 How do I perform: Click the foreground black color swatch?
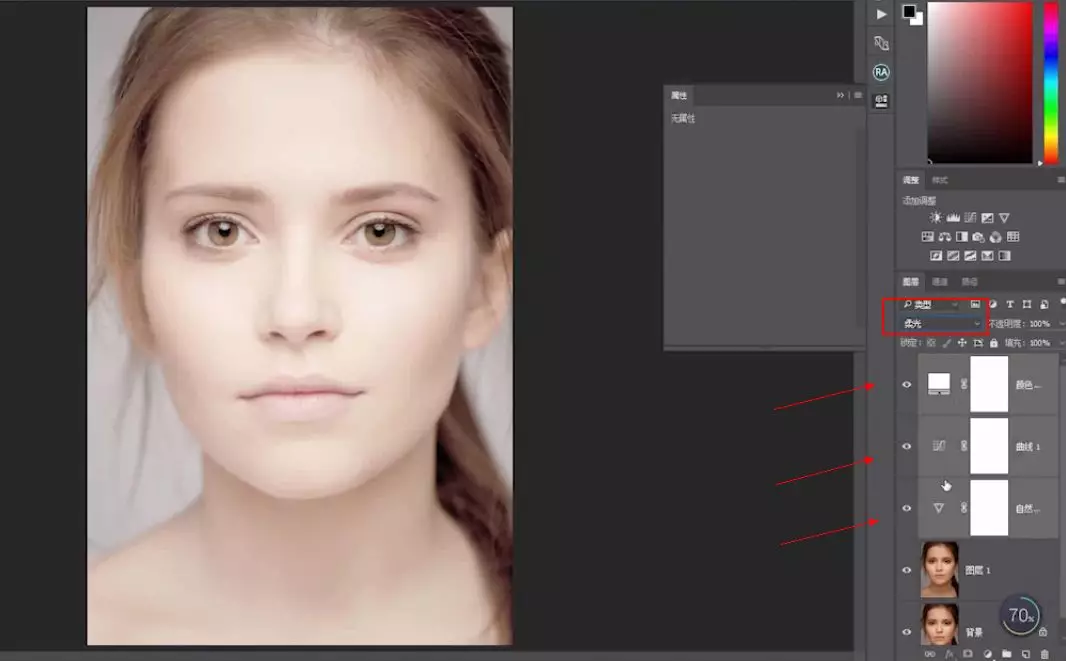(x=908, y=10)
